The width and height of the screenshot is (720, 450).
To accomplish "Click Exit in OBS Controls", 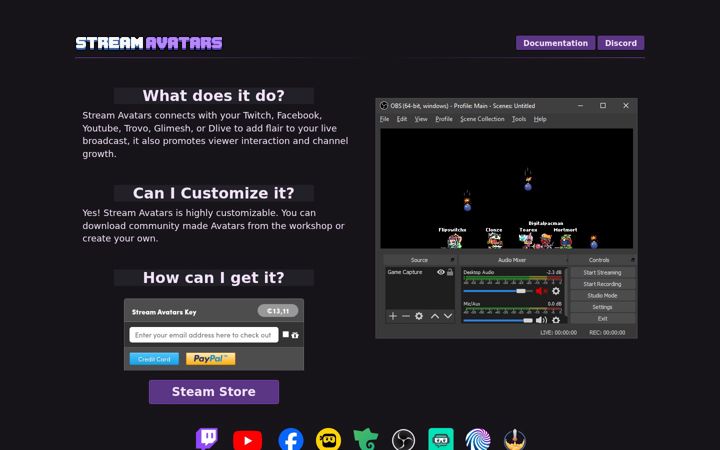I will 602,318.
